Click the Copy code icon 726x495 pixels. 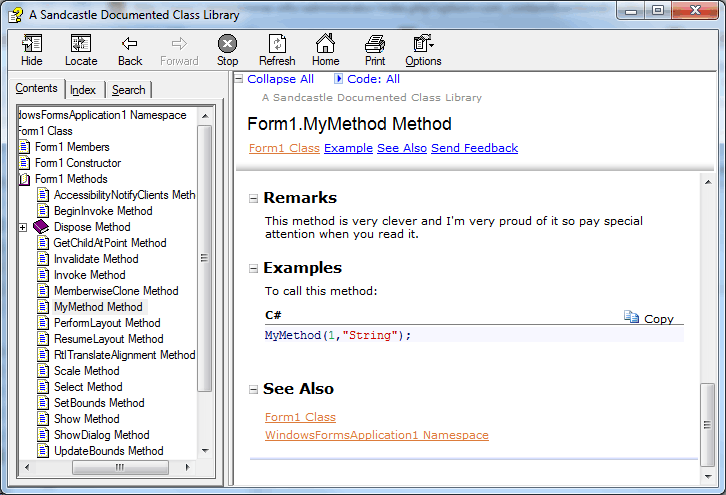click(631, 317)
